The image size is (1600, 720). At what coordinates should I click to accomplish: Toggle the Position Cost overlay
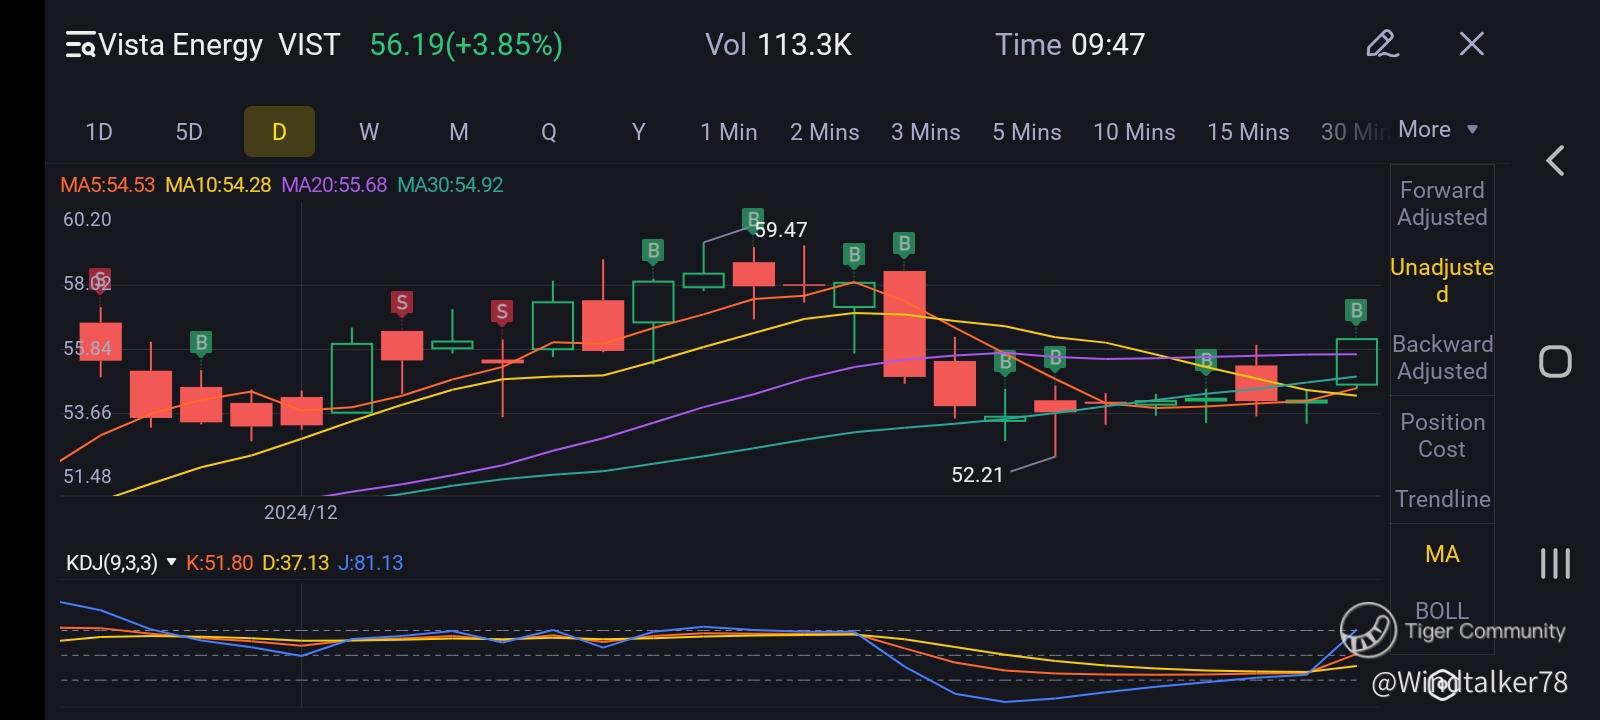tap(1442, 436)
